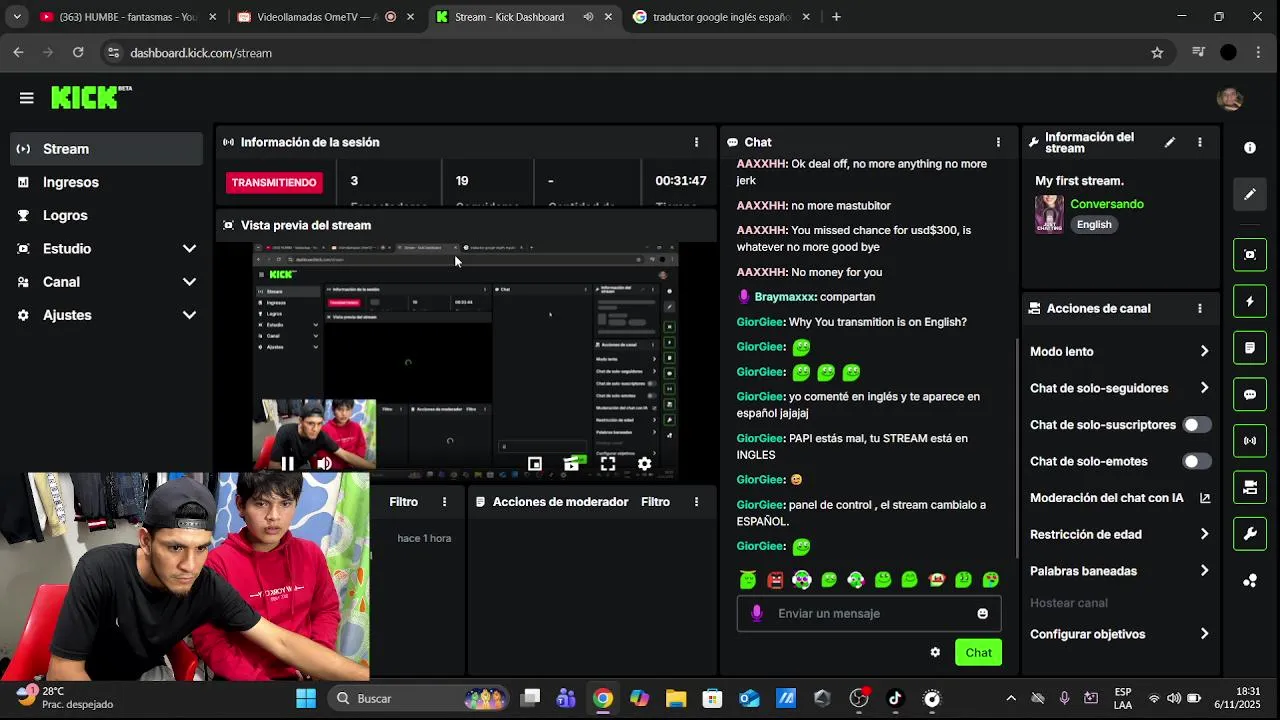Click the purple microphone icon in message box
Image resolution: width=1280 pixels, height=720 pixels.
pyautogui.click(x=757, y=613)
